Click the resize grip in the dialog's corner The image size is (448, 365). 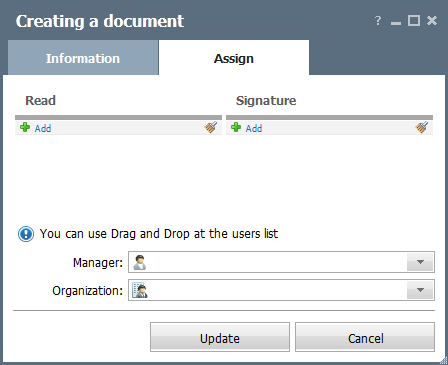tap(444, 361)
